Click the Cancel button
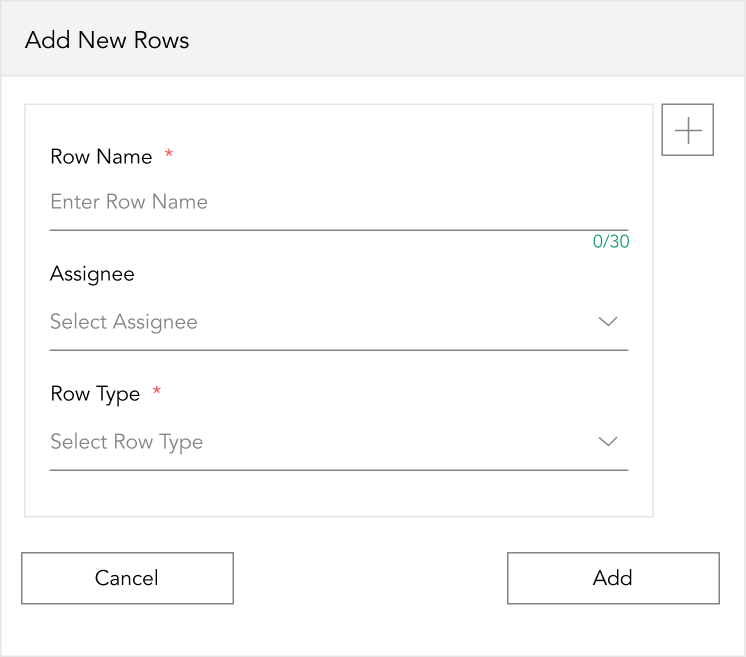The height and width of the screenshot is (657, 746). click(128, 578)
